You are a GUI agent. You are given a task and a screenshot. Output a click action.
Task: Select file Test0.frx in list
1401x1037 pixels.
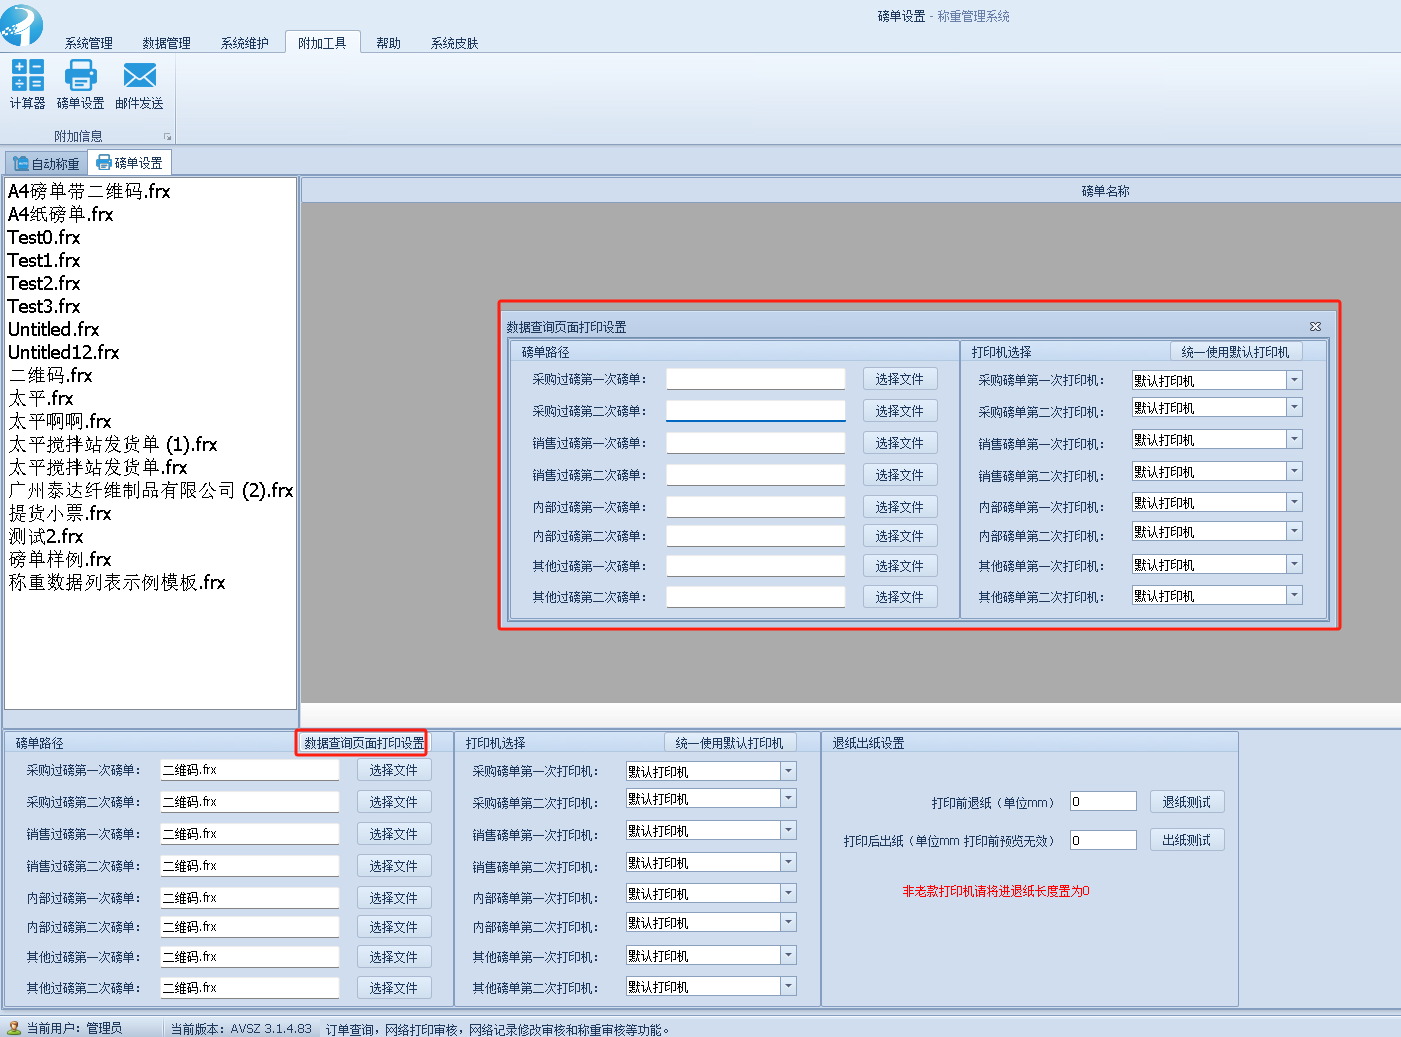(44, 237)
